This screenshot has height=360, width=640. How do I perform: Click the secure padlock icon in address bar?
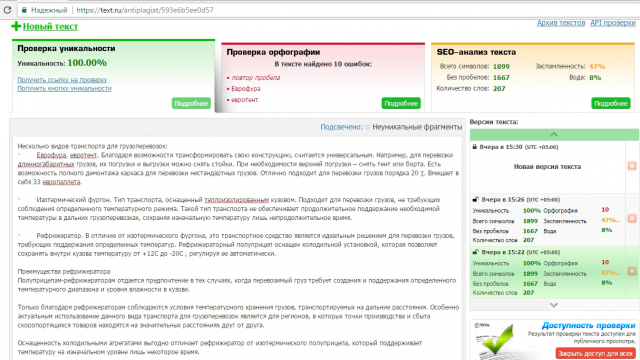24,10
